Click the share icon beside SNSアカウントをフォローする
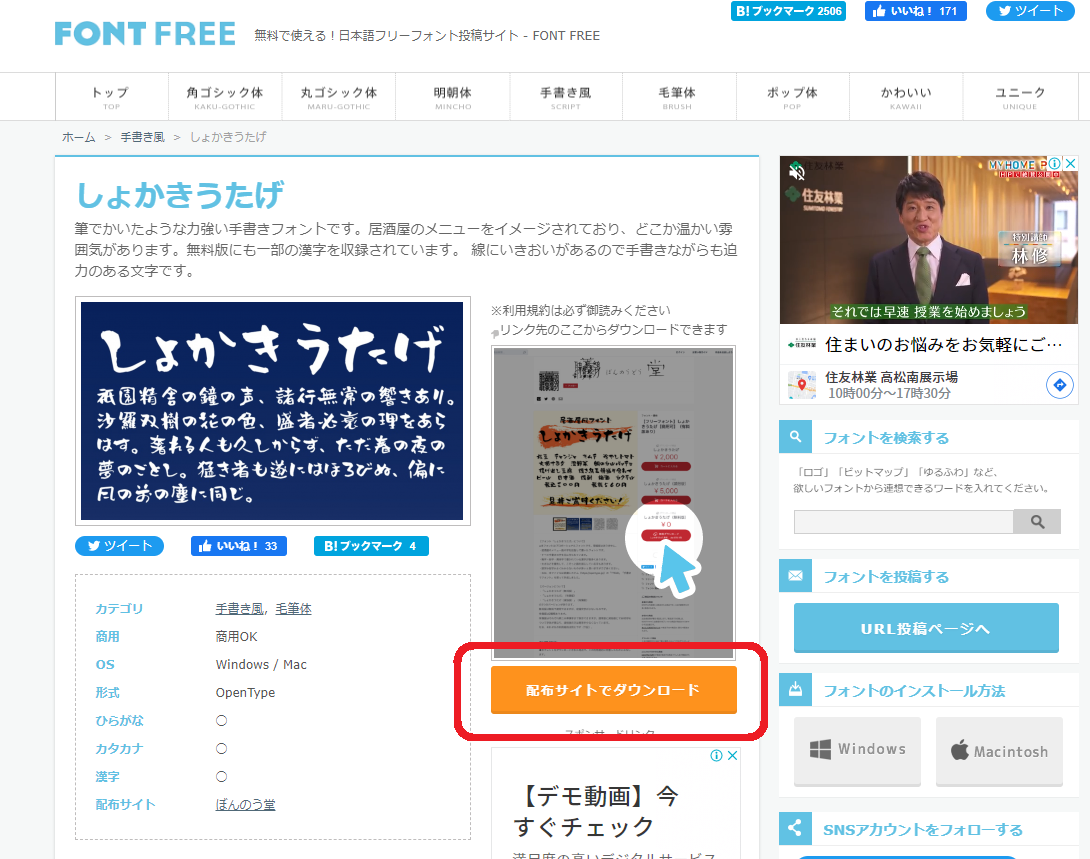 coord(795,828)
